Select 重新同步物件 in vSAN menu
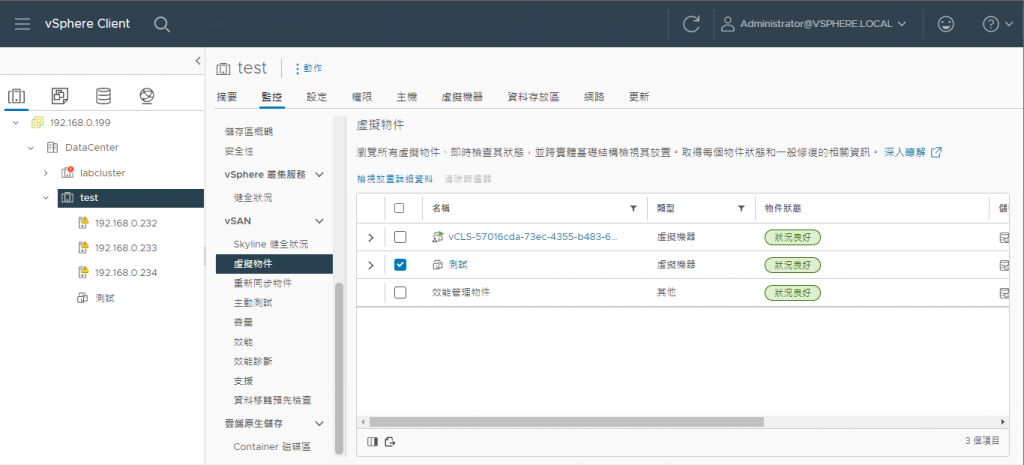The image size is (1024, 465). pyautogui.click(x=263, y=283)
